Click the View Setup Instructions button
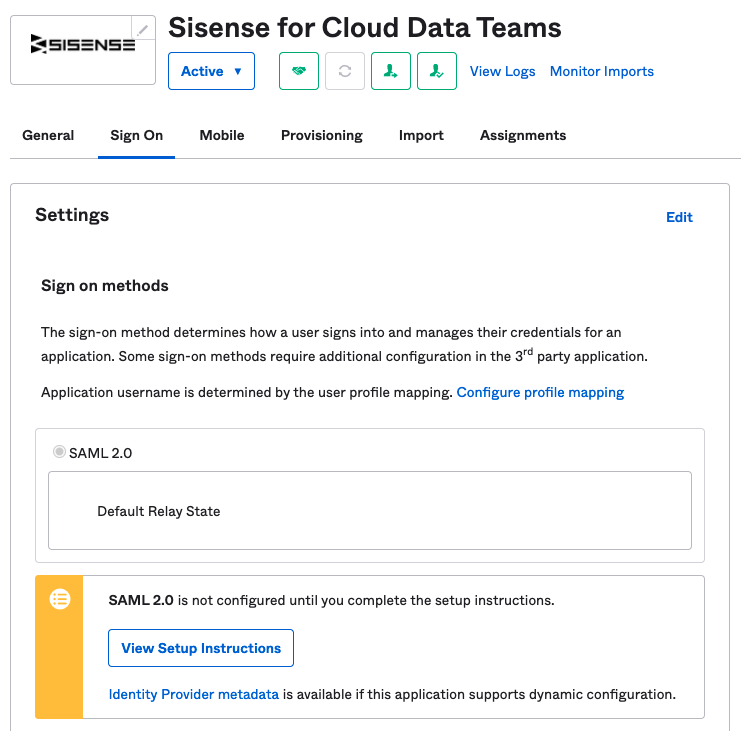Screen dimensions: 741x731 click(x=201, y=648)
